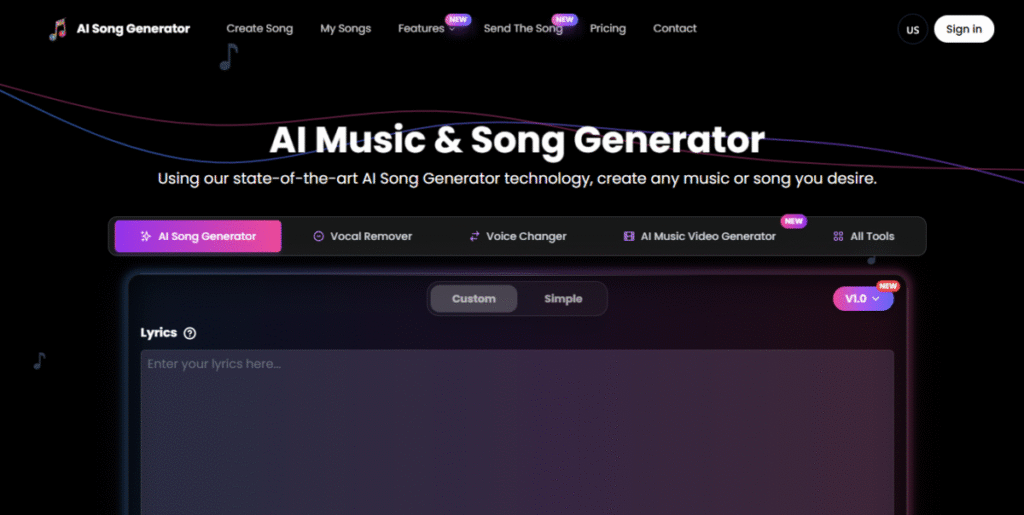
Task: Go to My Songs page
Action: pyautogui.click(x=345, y=29)
